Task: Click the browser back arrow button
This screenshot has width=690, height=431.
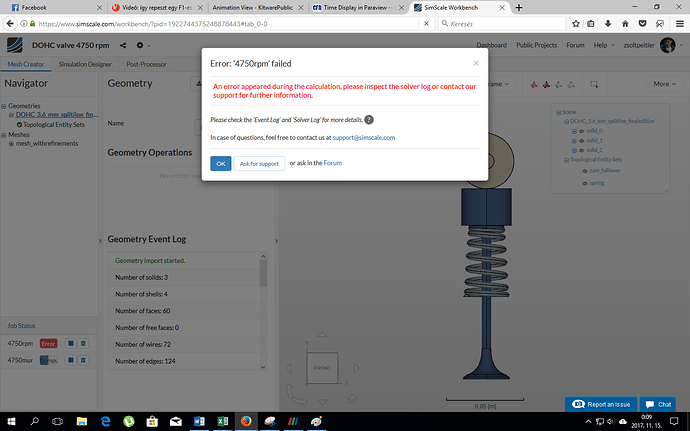Action: pyautogui.click(x=10, y=24)
